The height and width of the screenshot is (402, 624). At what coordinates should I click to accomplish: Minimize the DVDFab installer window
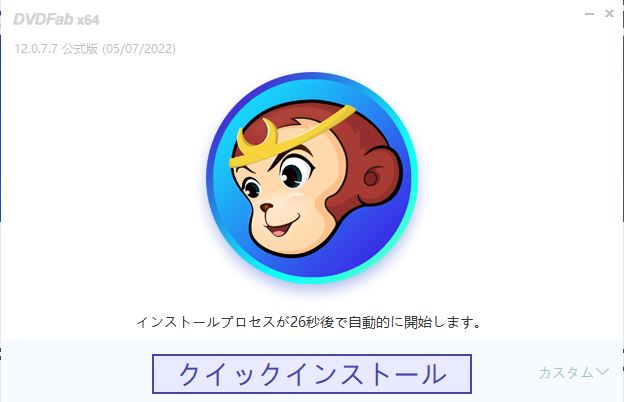[x=589, y=14]
